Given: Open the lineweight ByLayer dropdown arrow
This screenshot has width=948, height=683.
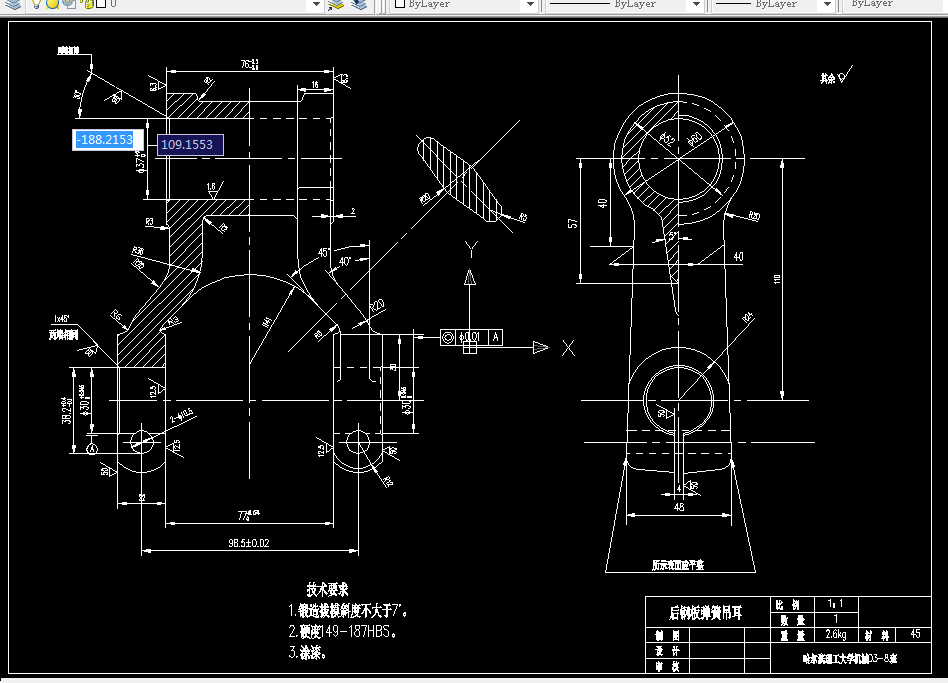Looking at the screenshot, I should (x=827, y=5).
